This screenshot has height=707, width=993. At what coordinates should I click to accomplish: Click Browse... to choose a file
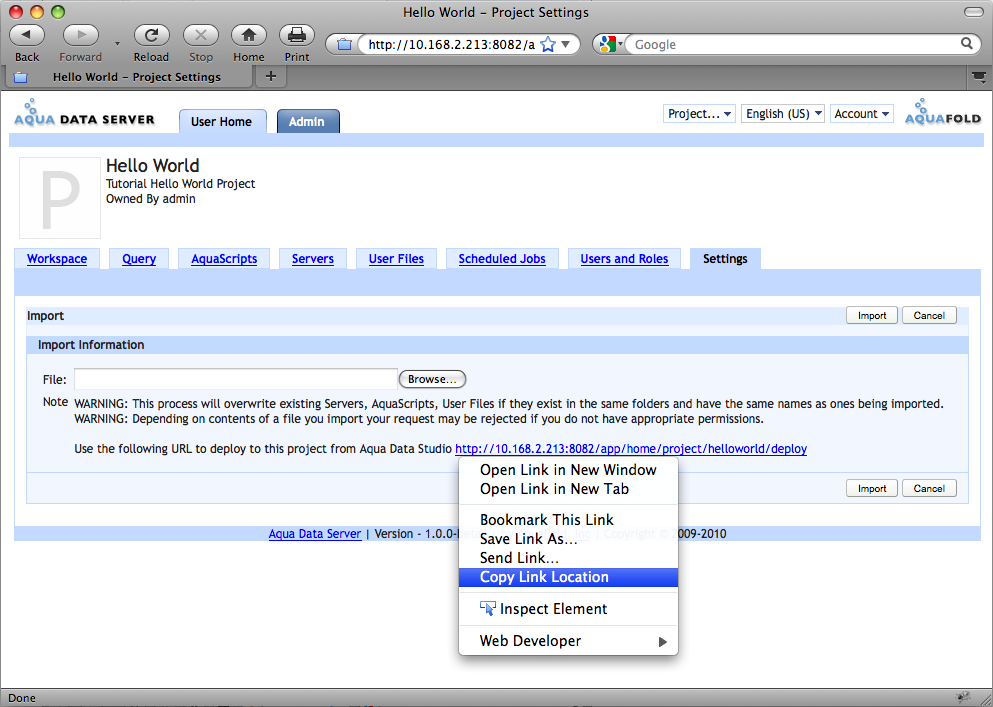tap(433, 379)
